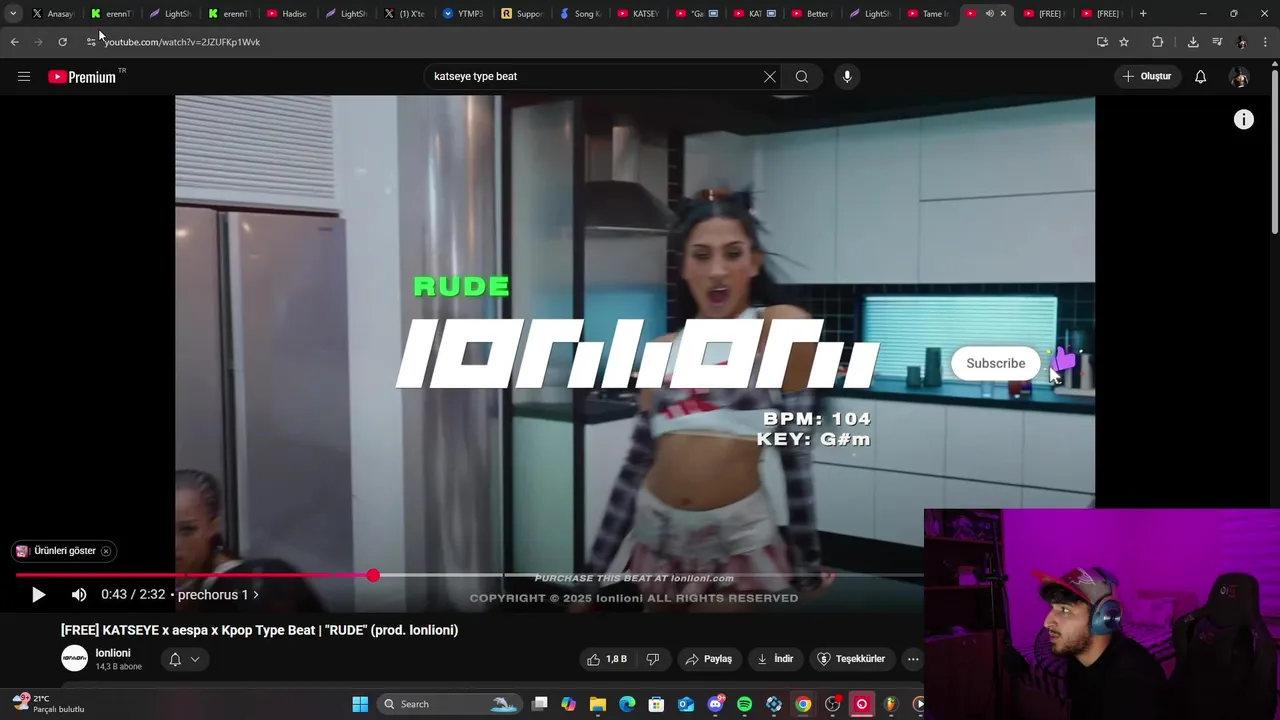
Task: Expand notification options chevron beside bell
Action: [x=195, y=659]
